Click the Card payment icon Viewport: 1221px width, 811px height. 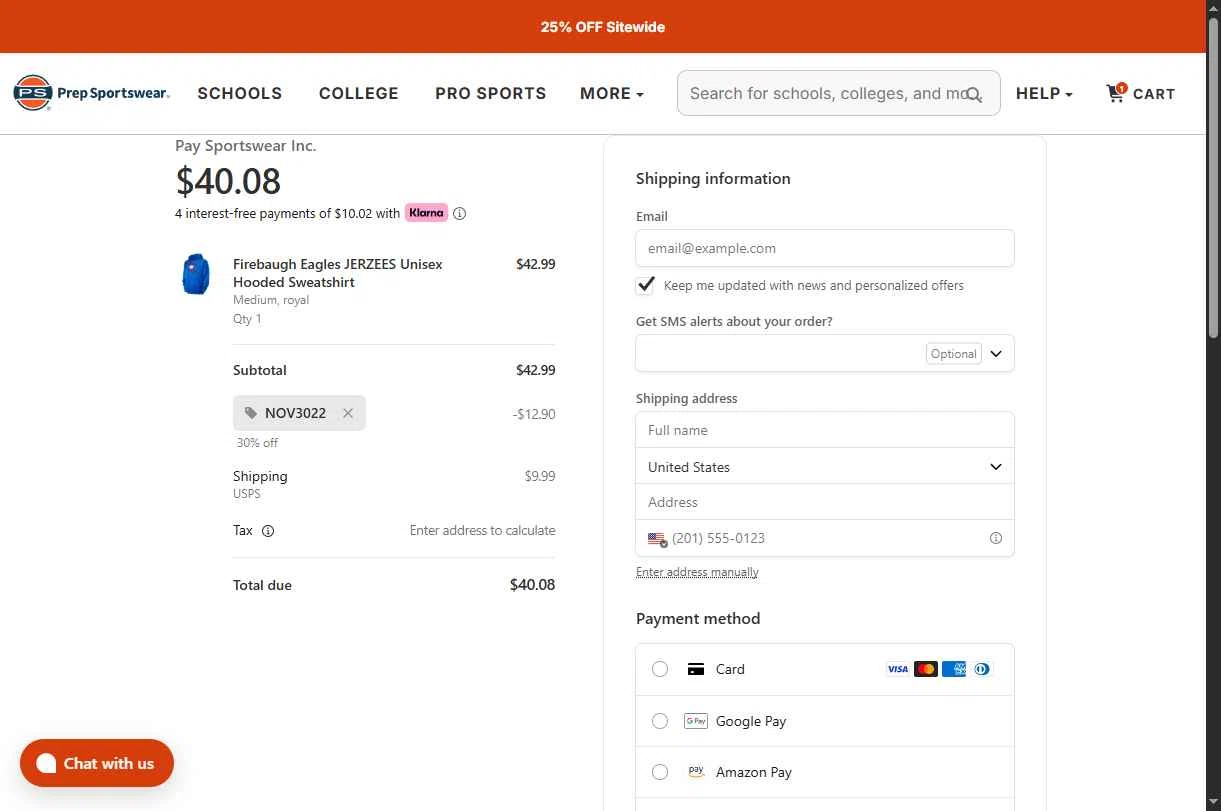696,669
